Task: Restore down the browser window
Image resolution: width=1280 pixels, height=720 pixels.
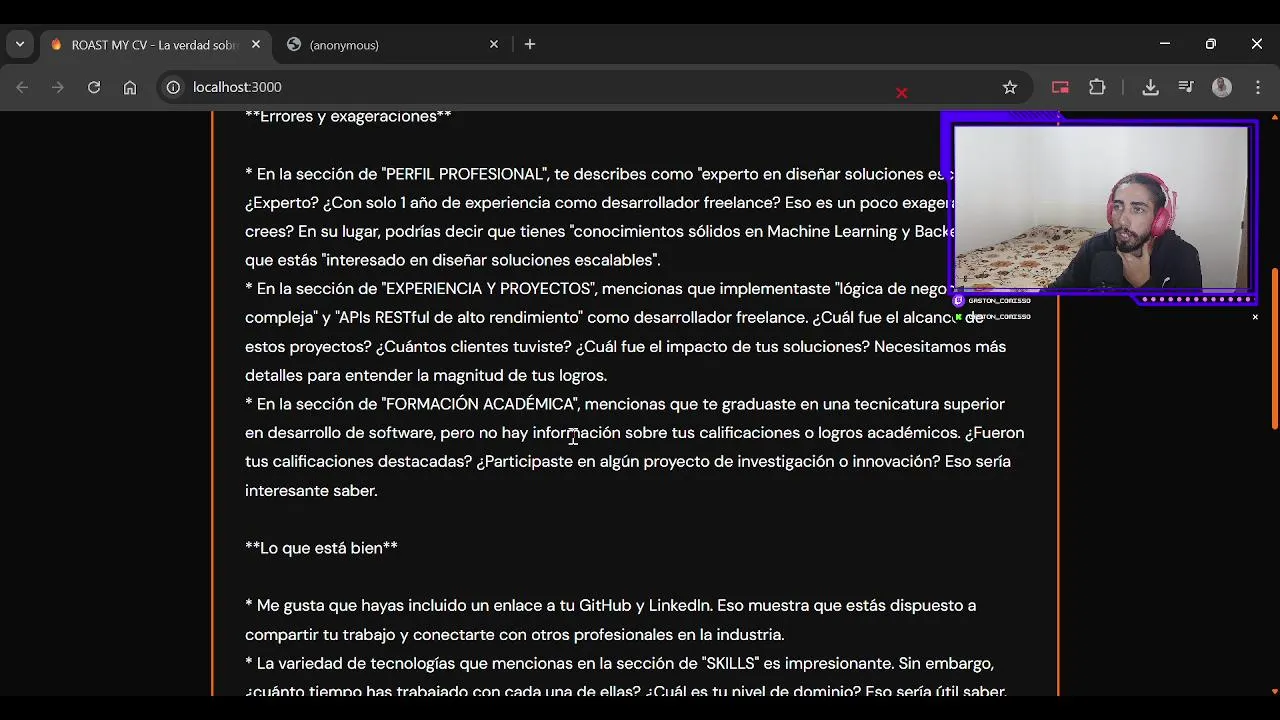Action: click(1211, 44)
